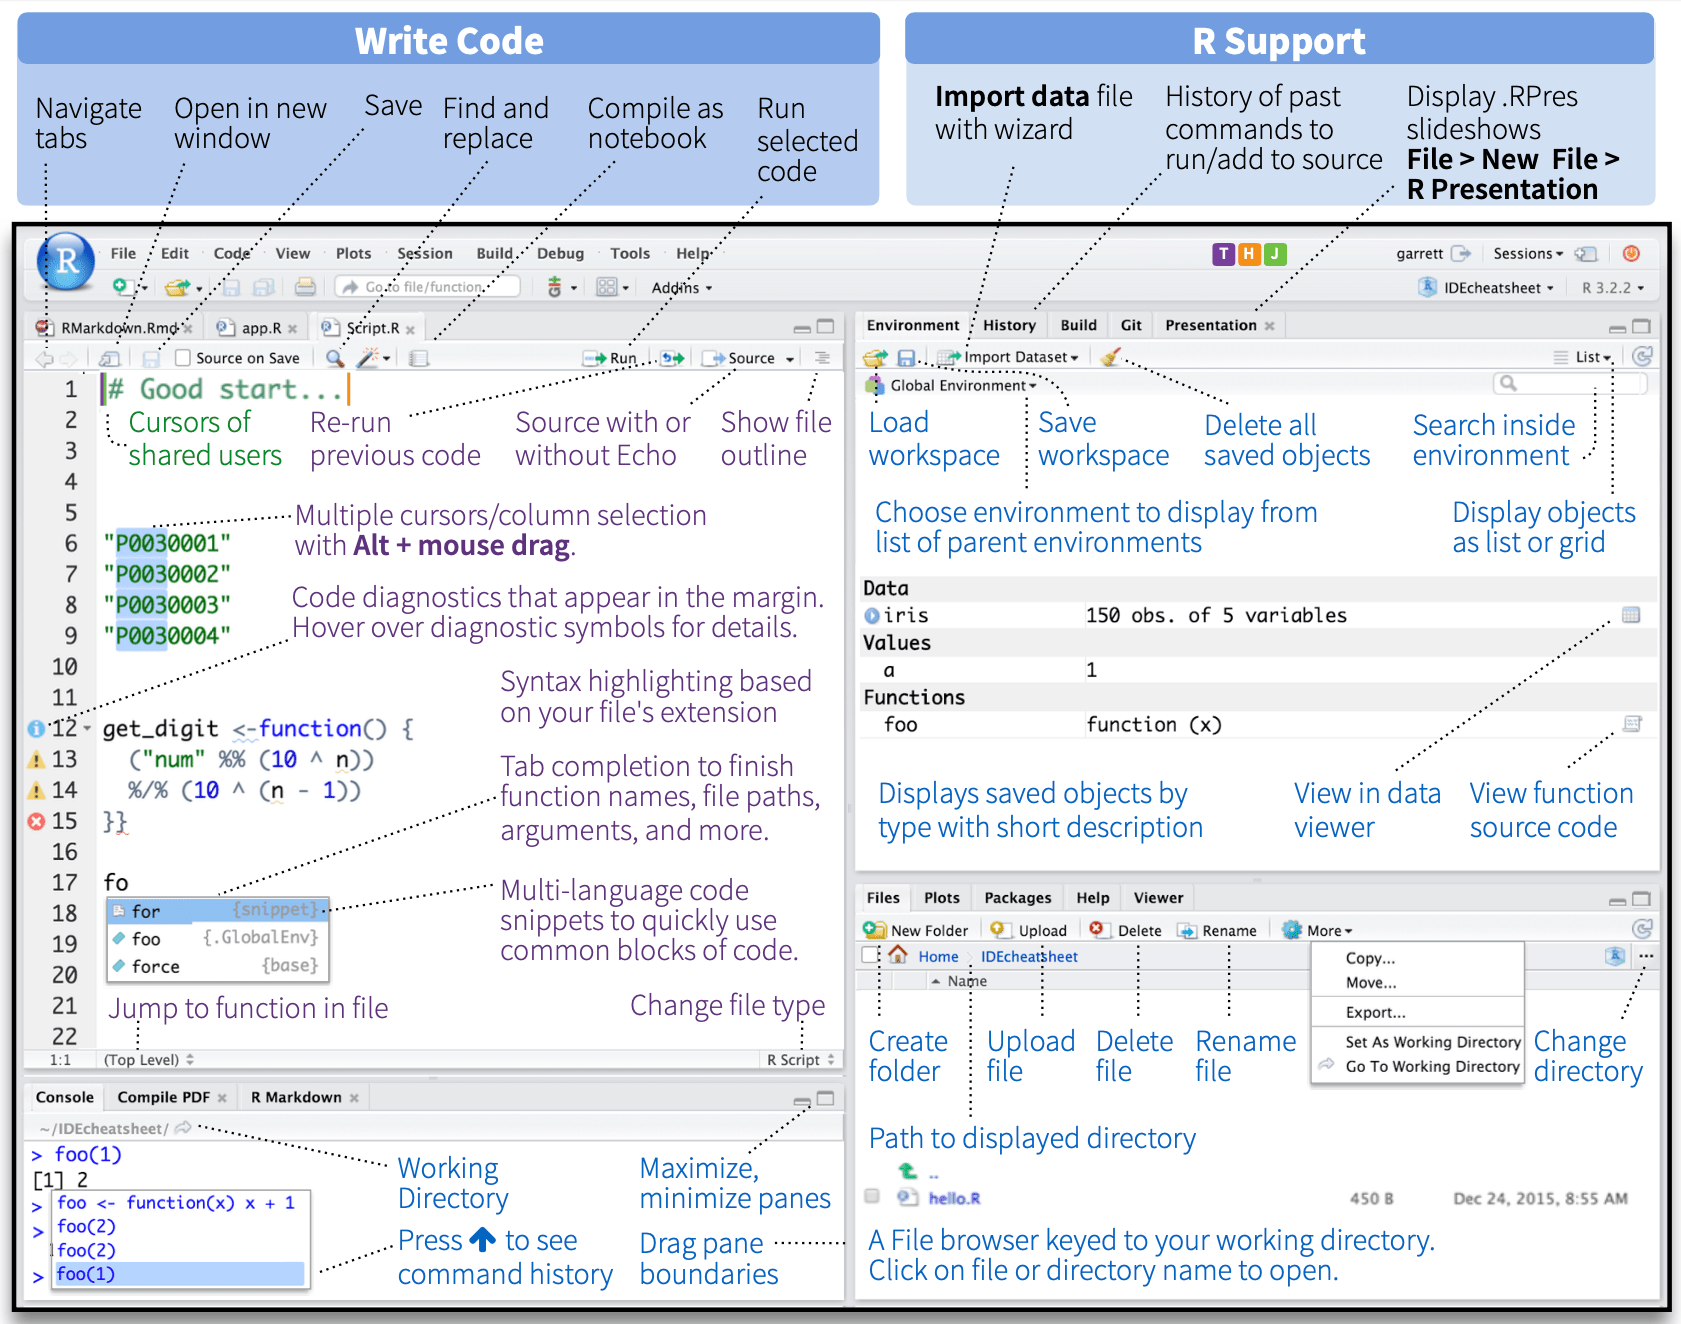The width and height of the screenshot is (1681, 1324).
Task: Click the re-run previous code icon
Action: click(x=673, y=358)
